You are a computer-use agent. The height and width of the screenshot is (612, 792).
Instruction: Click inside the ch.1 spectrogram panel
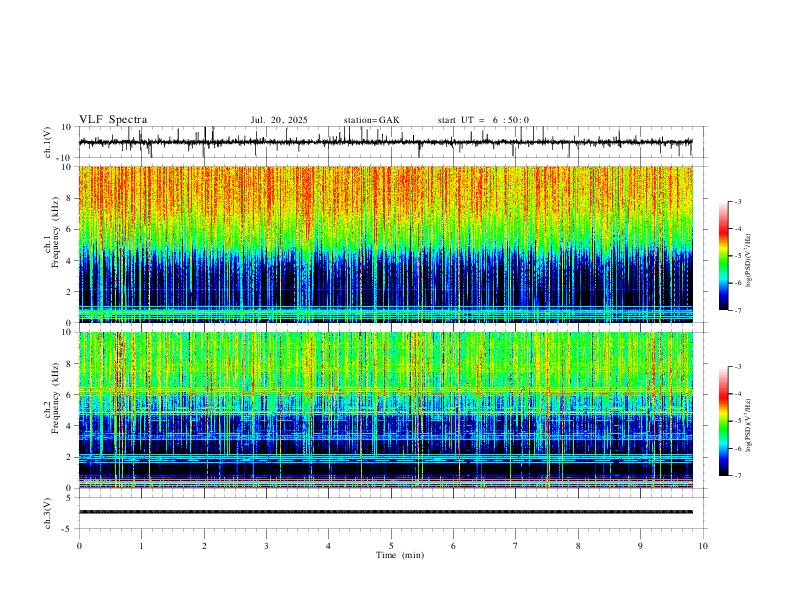pos(385,244)
